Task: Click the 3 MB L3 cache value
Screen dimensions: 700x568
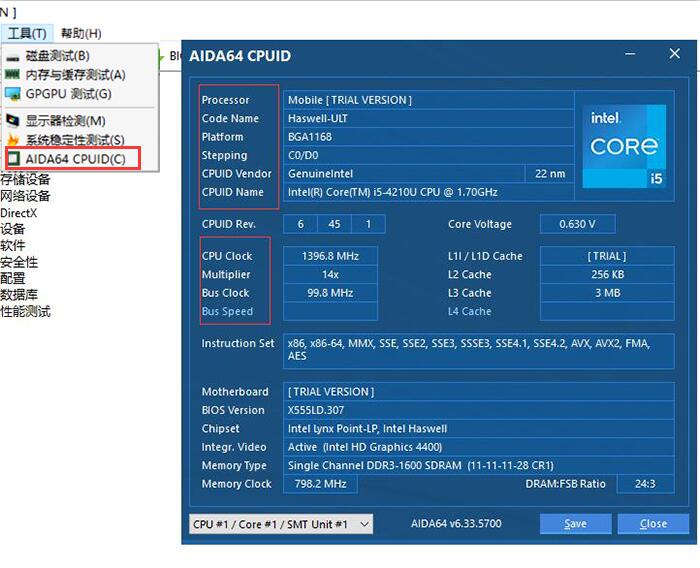Action: pyautogui.click(x=607, y=293)
